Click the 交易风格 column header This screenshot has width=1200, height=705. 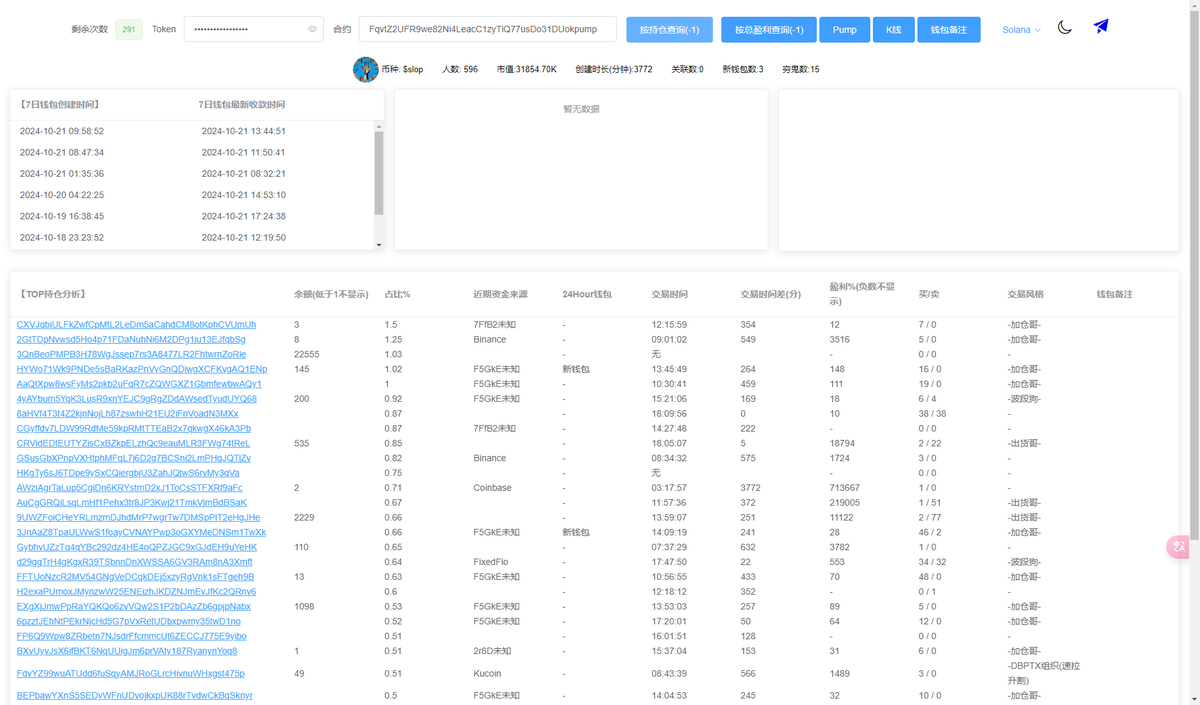[x=1026, y=294]
